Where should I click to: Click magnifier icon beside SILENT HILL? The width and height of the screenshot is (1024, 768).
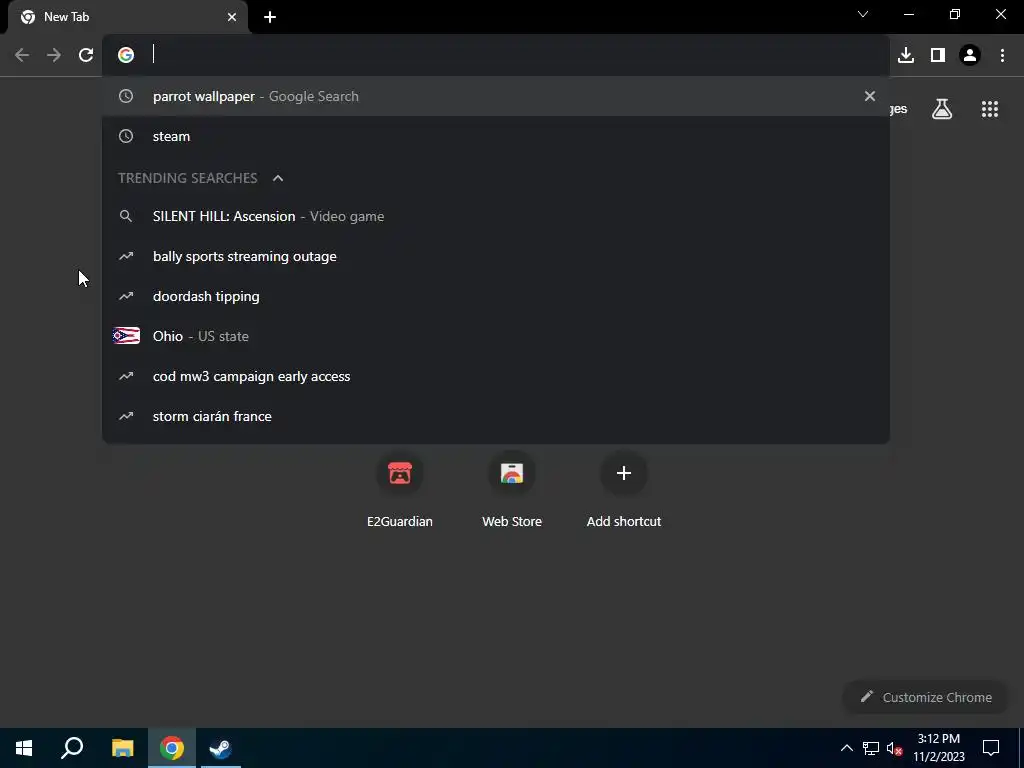126,216
